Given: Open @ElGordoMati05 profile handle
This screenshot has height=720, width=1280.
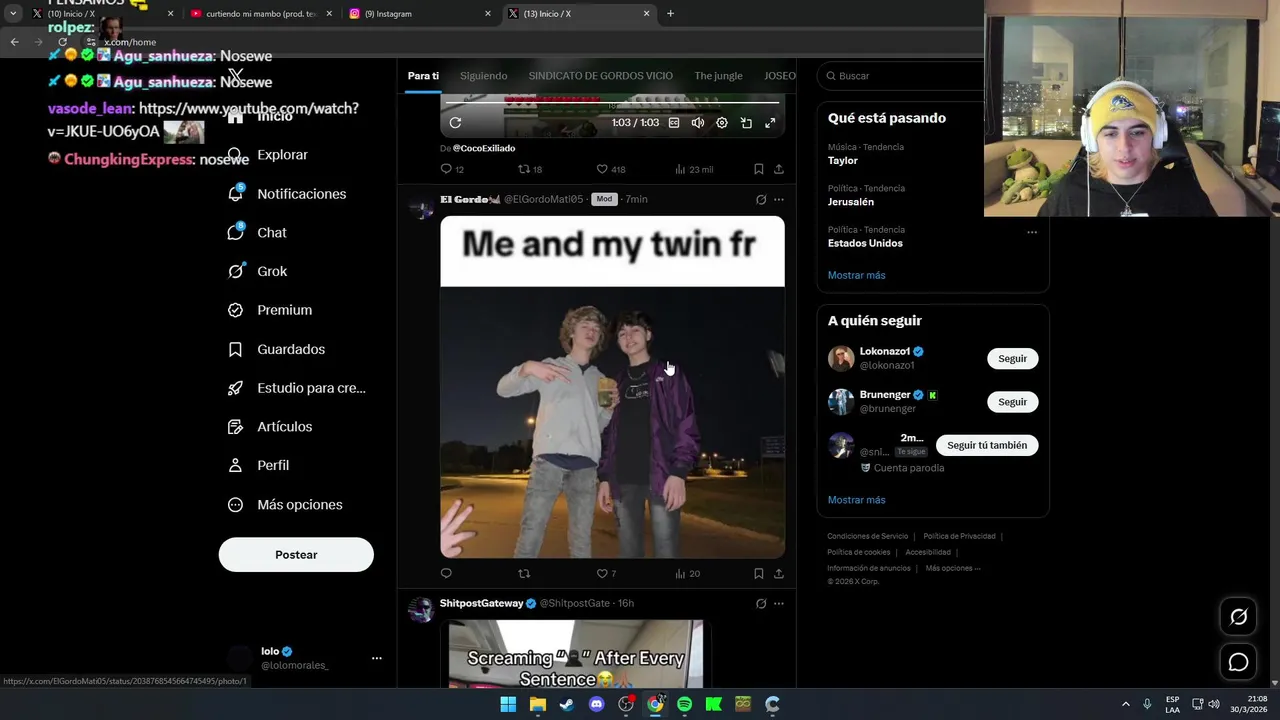Looking at the screenshot, I should point(543,199).
